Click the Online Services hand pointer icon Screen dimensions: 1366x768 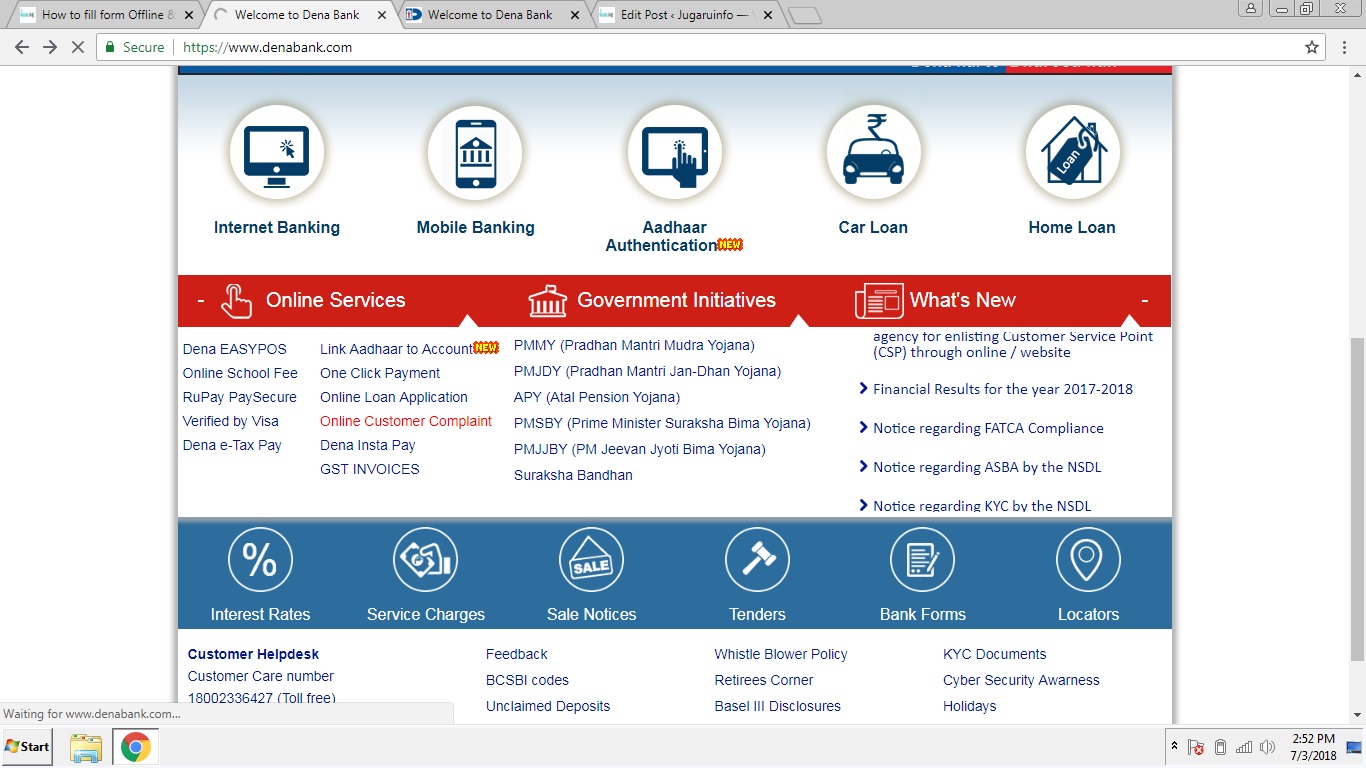pyautogui.click(x=236, y=300)
